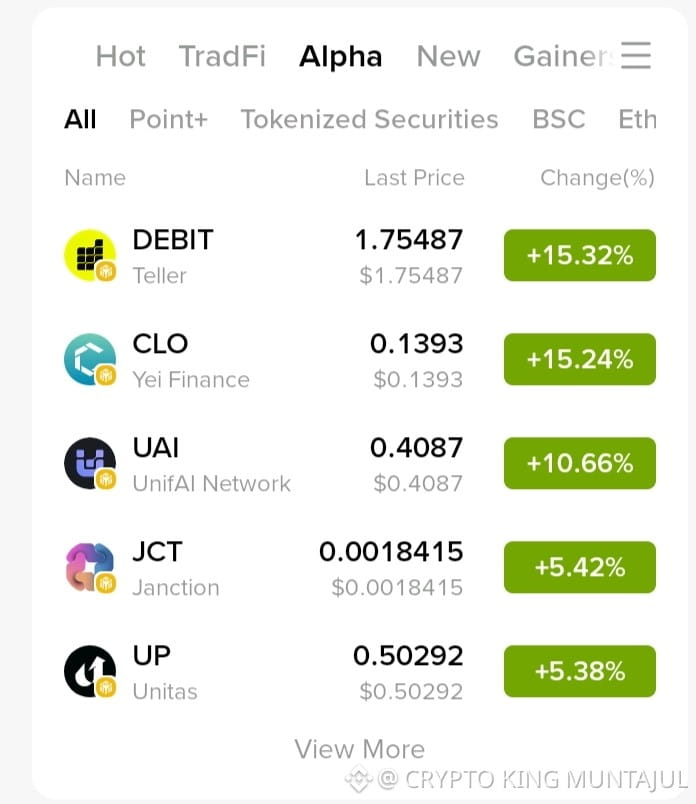Tap the DEBIT Teller coin logo
This screenshot has height=804, width=696.
90,255
